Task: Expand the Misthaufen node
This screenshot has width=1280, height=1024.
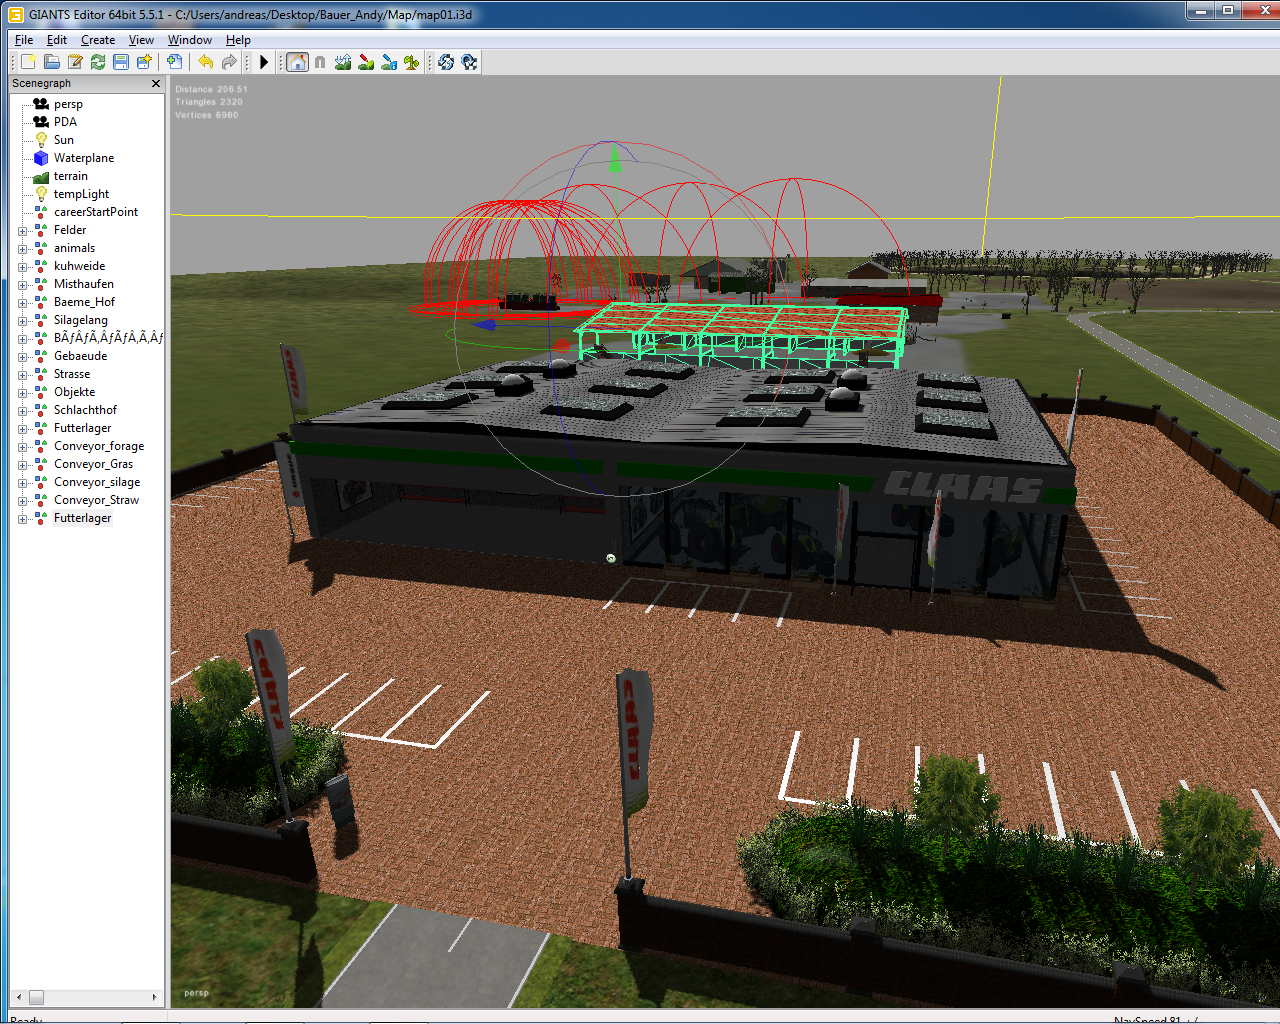Action: click(x=23, y=285)
